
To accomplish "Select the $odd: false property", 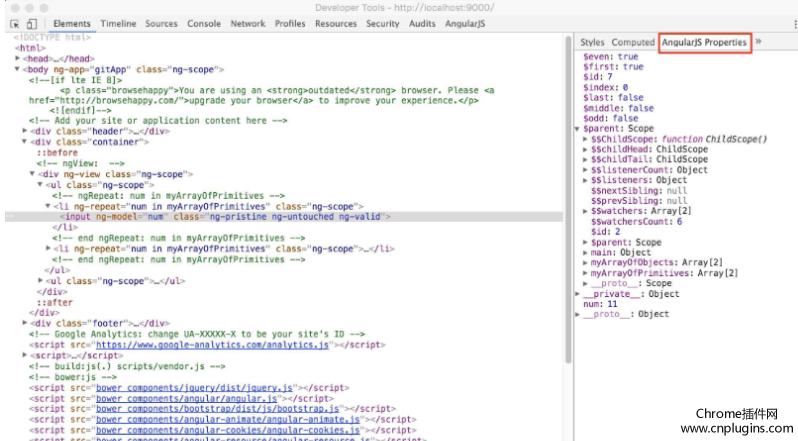I will pyautogui.click(x=610, y=119).
